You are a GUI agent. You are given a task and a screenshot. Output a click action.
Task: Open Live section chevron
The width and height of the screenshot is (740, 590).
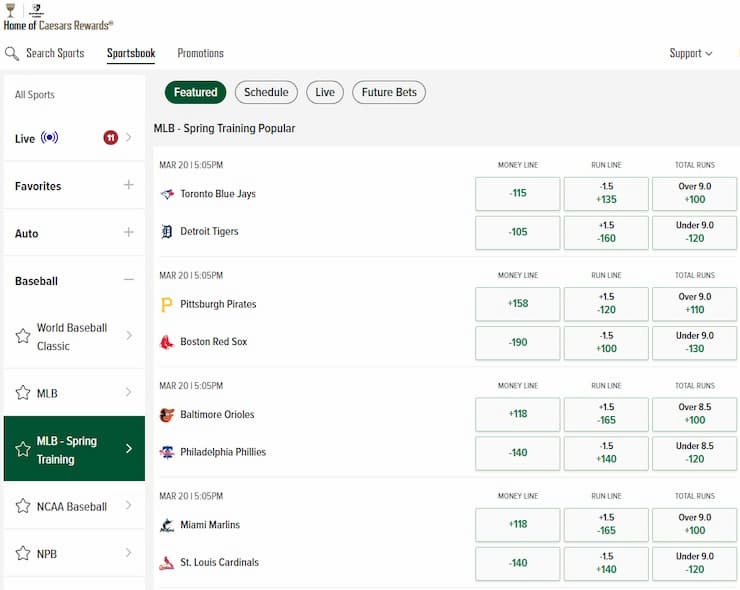[x=128, y=137]
